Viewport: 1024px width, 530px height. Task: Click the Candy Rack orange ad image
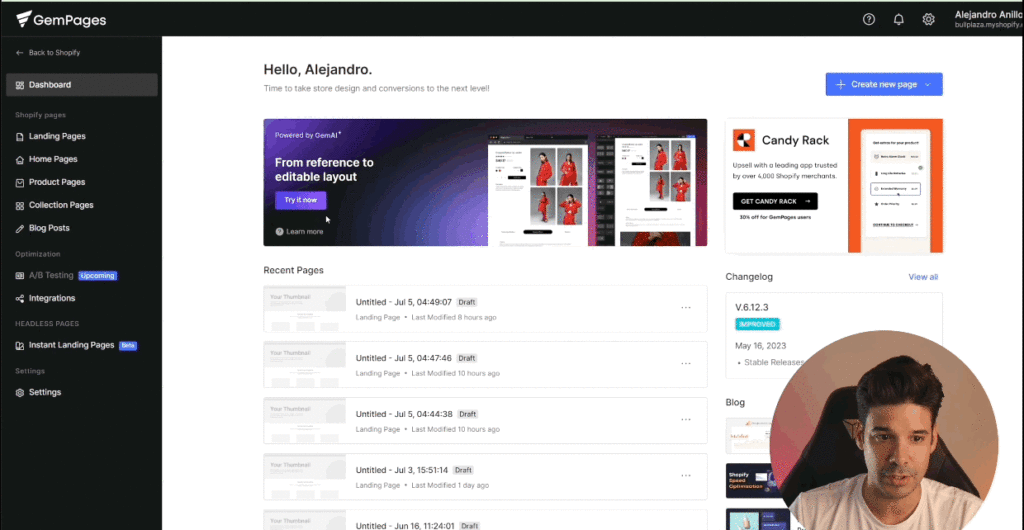coord(895,186)
